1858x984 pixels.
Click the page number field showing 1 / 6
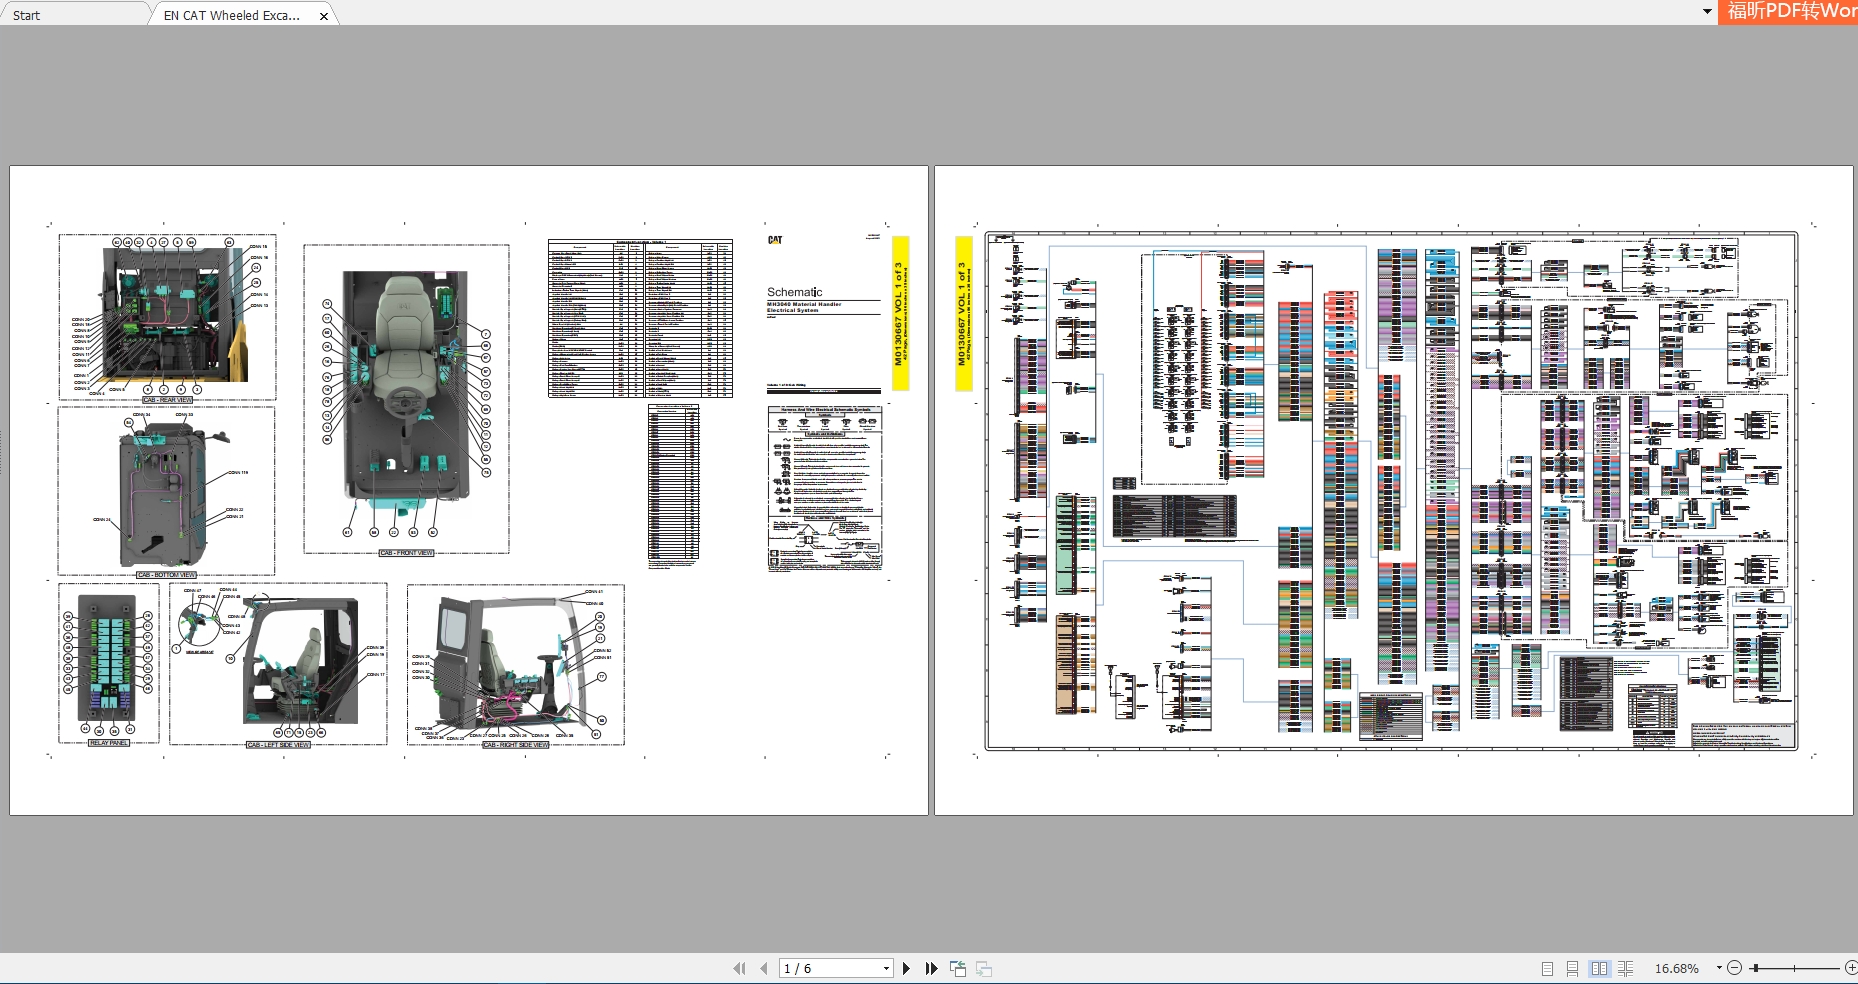click(x=830, y=968)
